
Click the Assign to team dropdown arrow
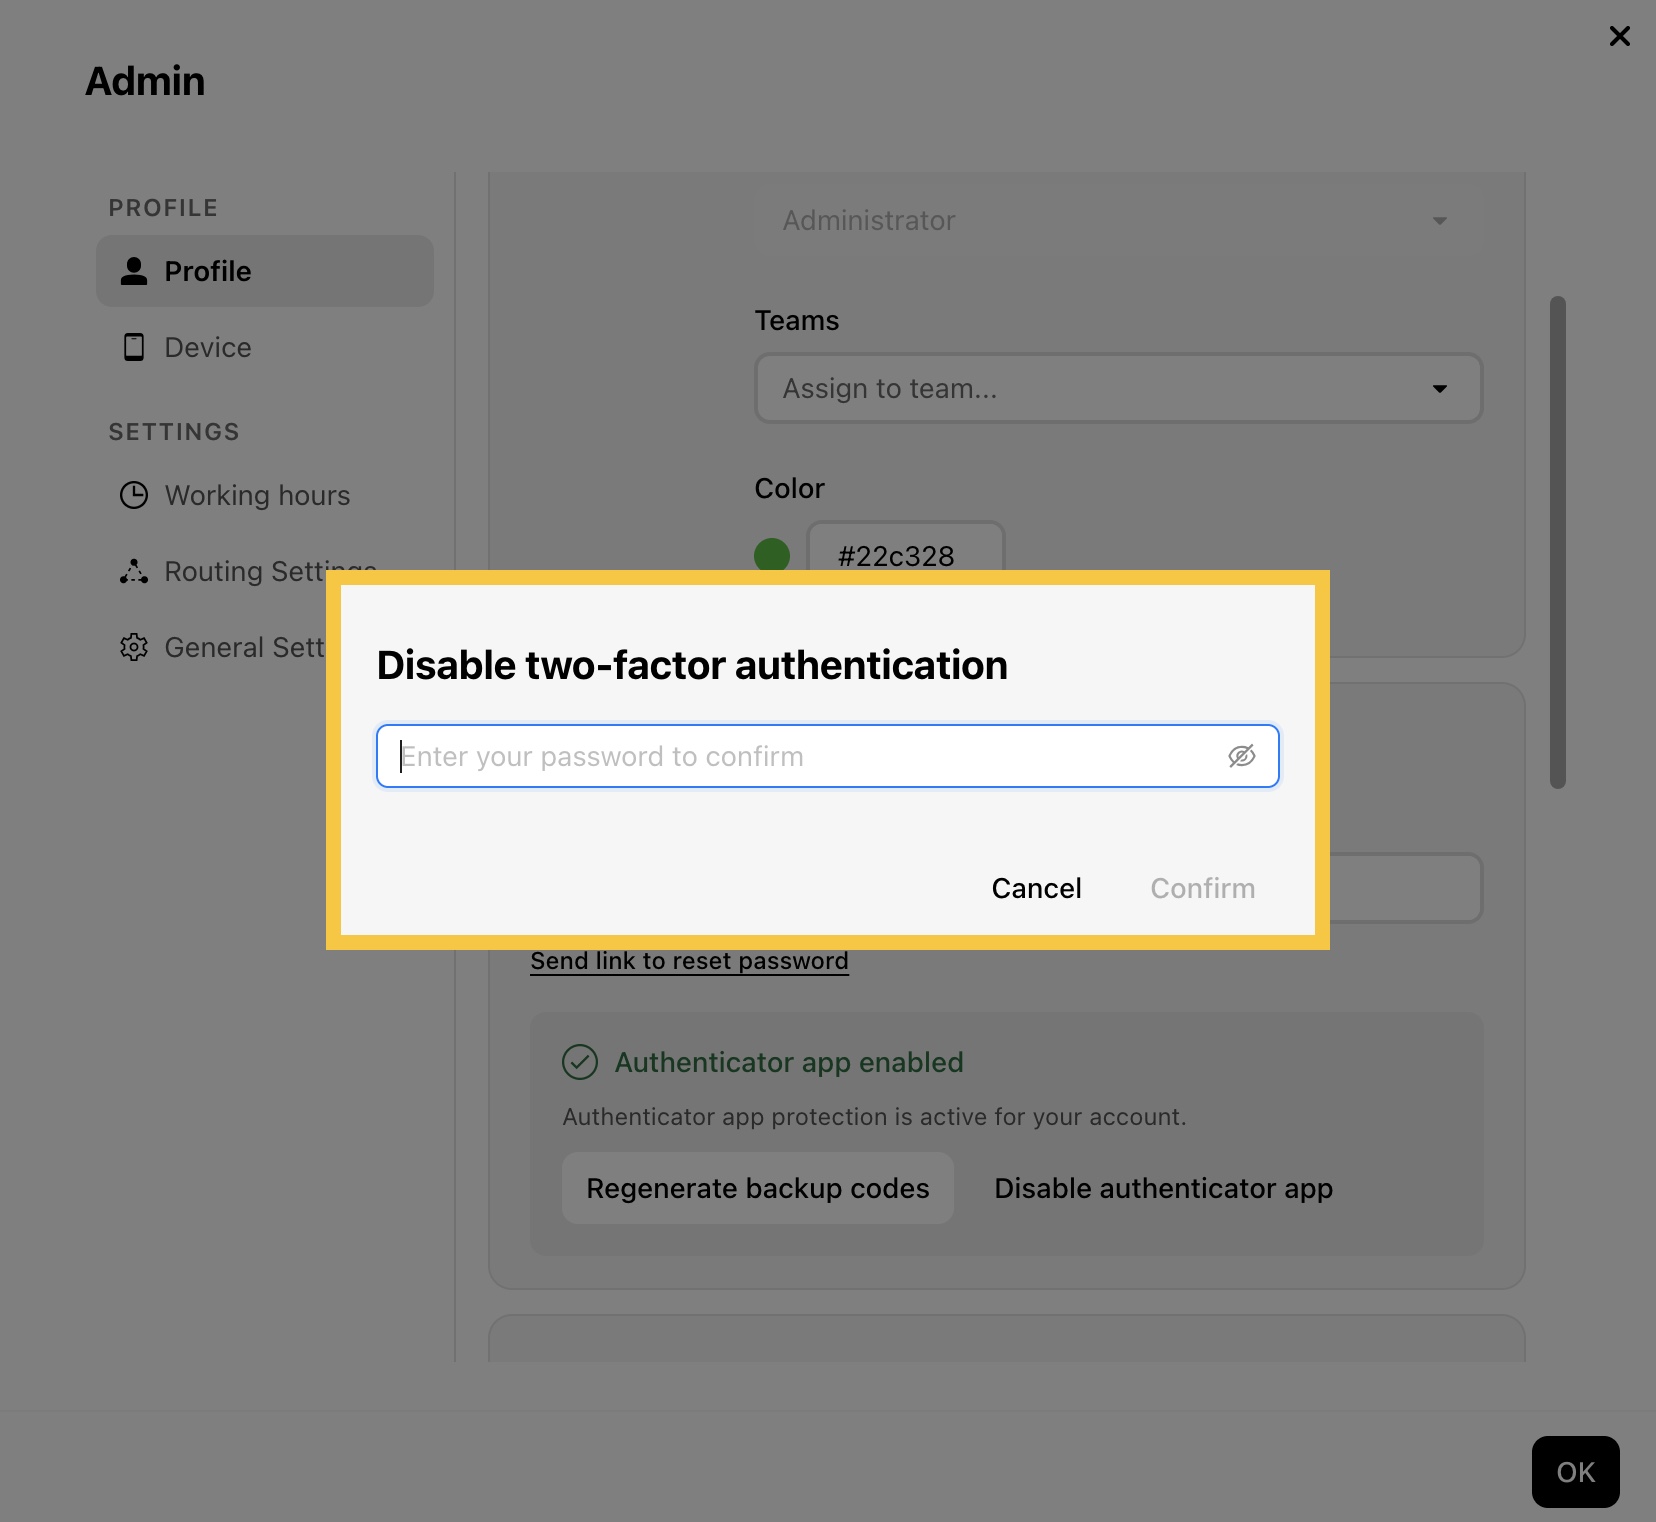point(1440,388)
